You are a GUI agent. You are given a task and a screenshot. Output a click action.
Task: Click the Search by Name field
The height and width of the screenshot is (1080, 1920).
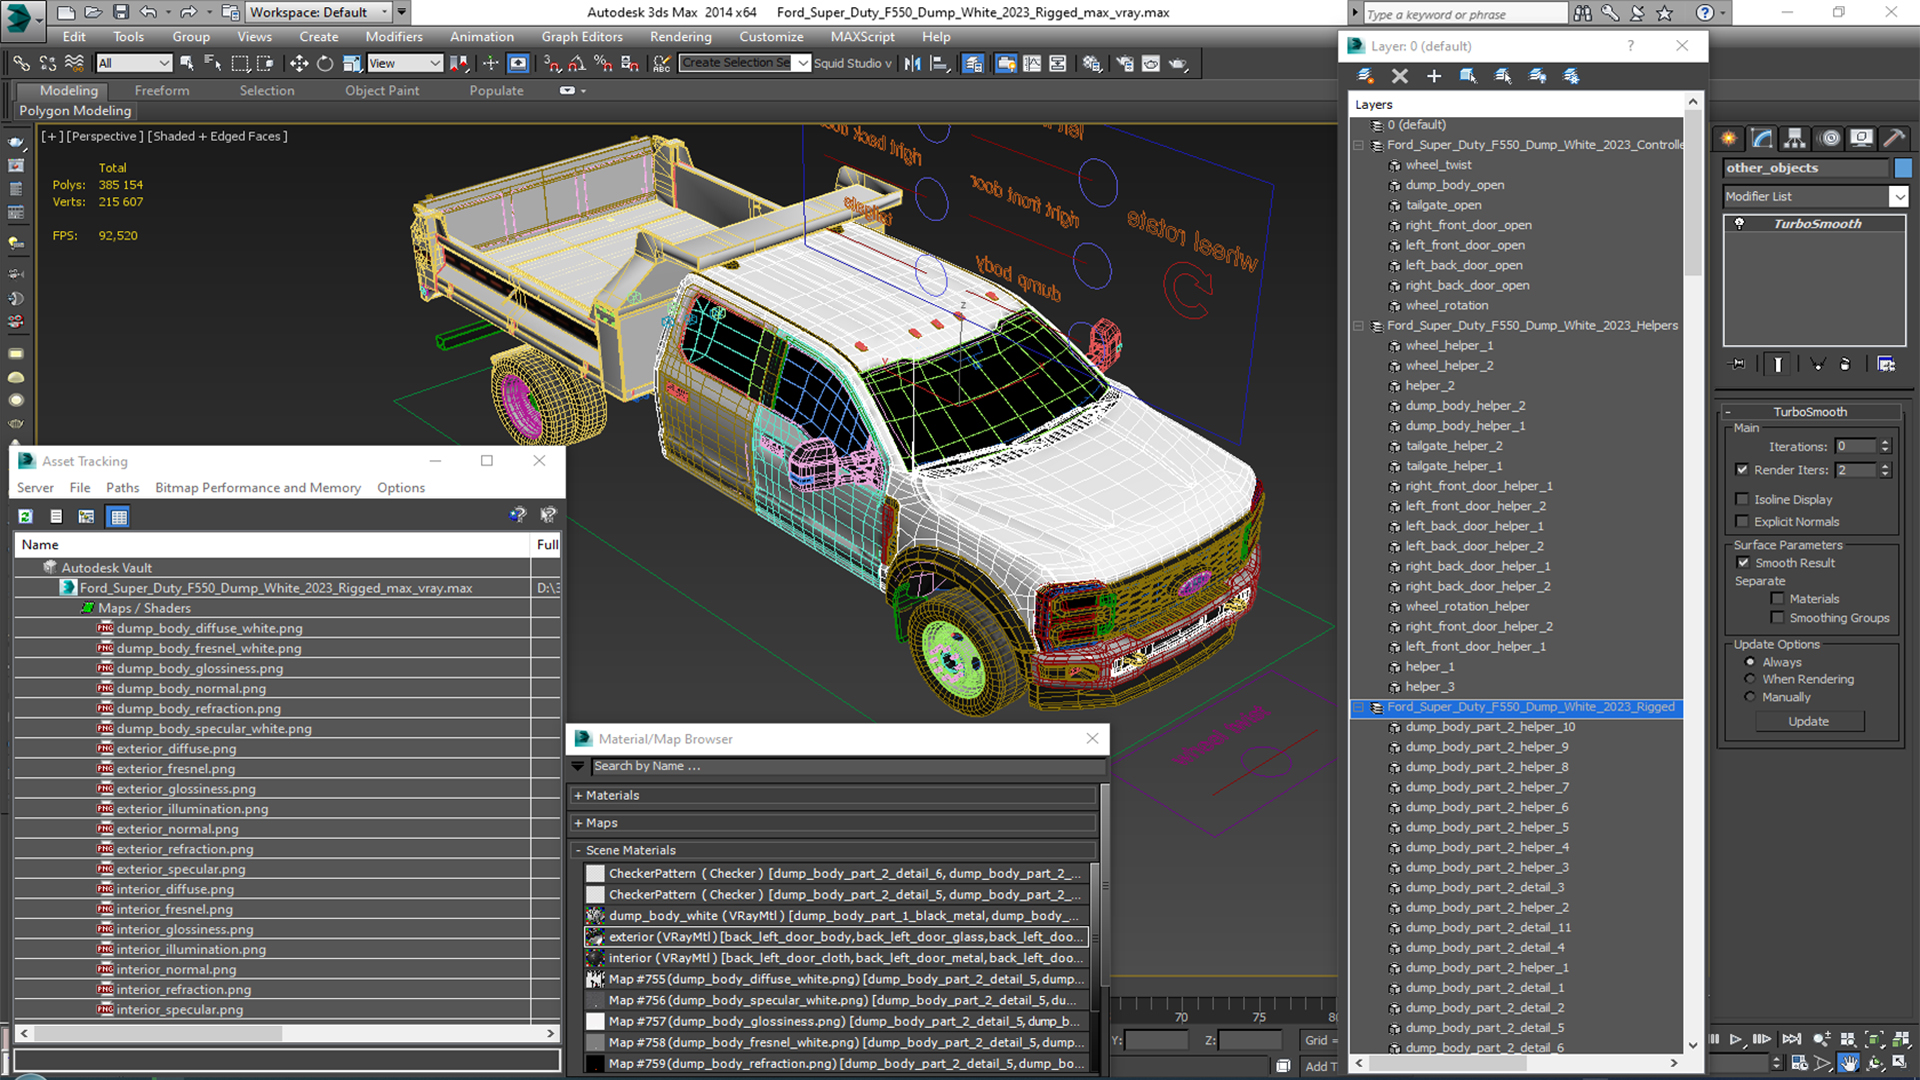pos(848,766)
